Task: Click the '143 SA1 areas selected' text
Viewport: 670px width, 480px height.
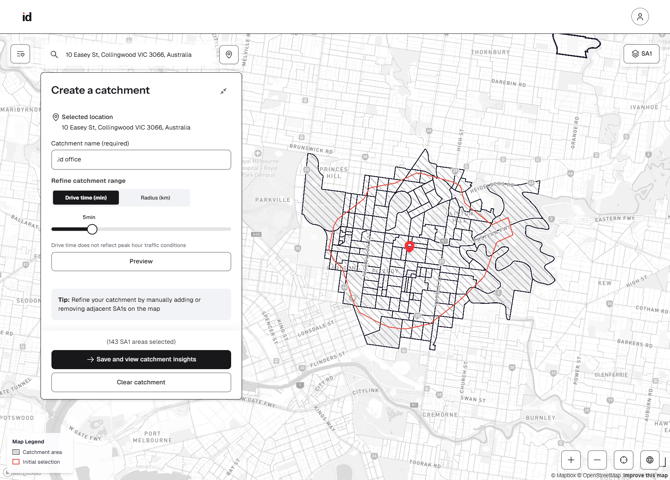Action: 141,342
